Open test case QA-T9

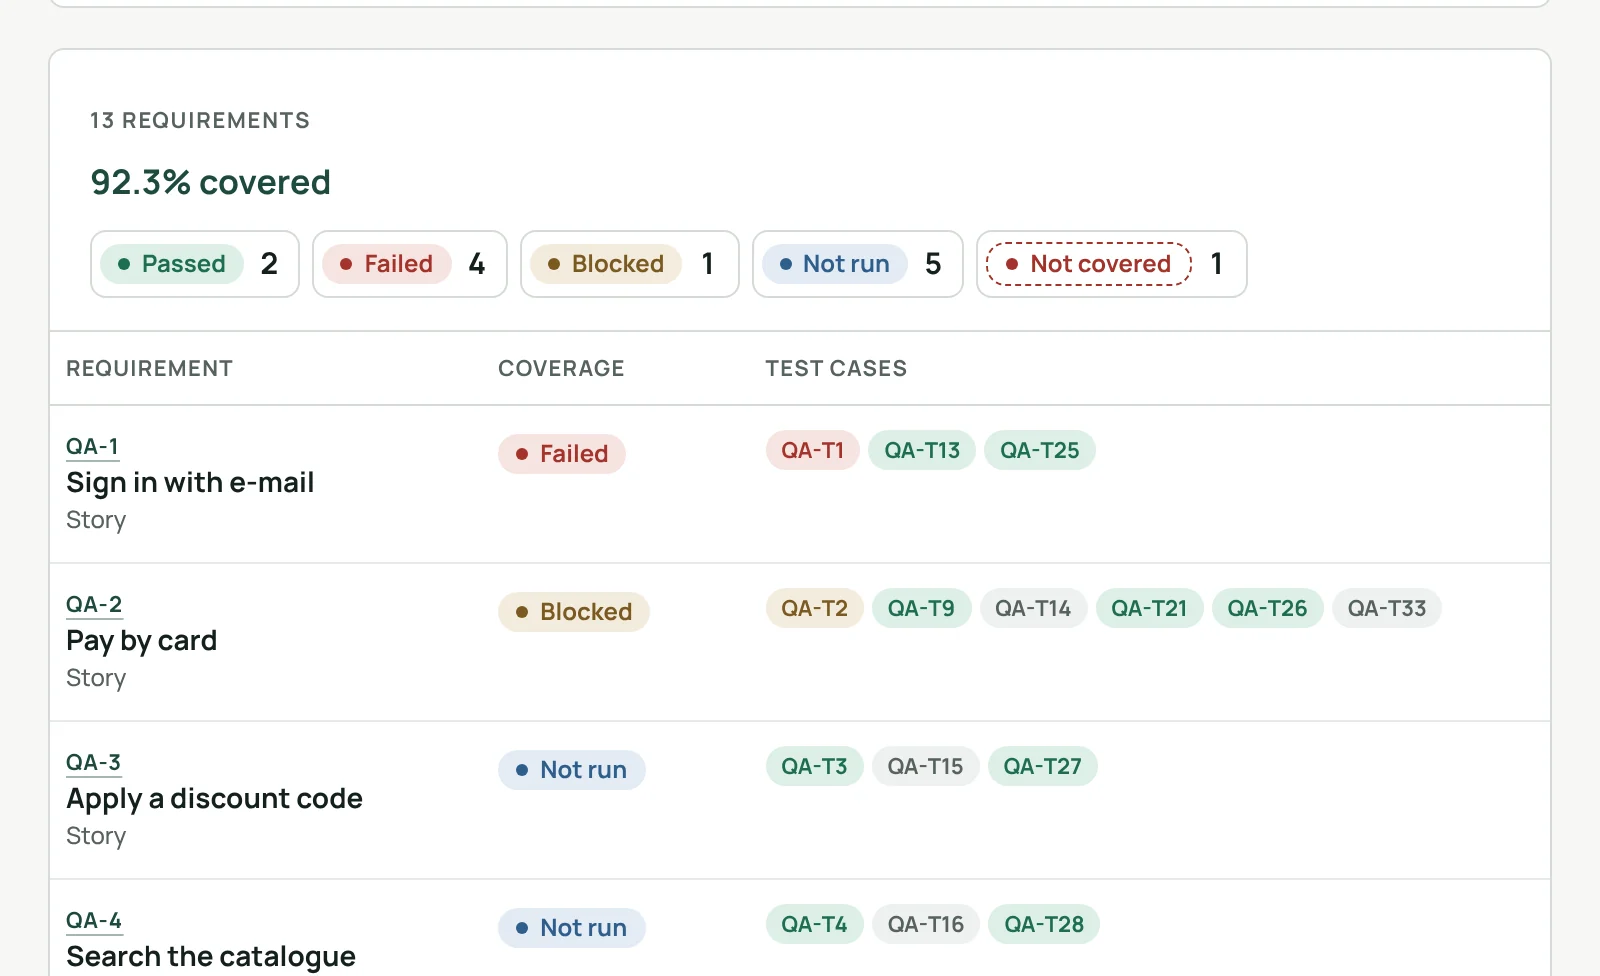pos(922,608)
